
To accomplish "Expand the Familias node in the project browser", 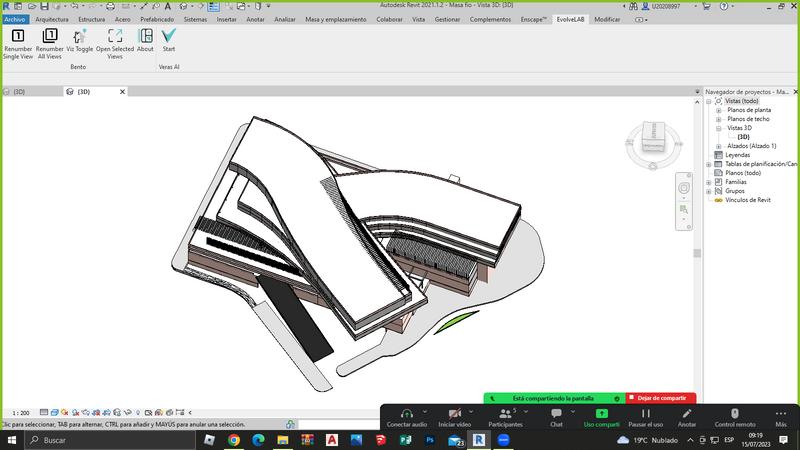I will tap(709, 182).
